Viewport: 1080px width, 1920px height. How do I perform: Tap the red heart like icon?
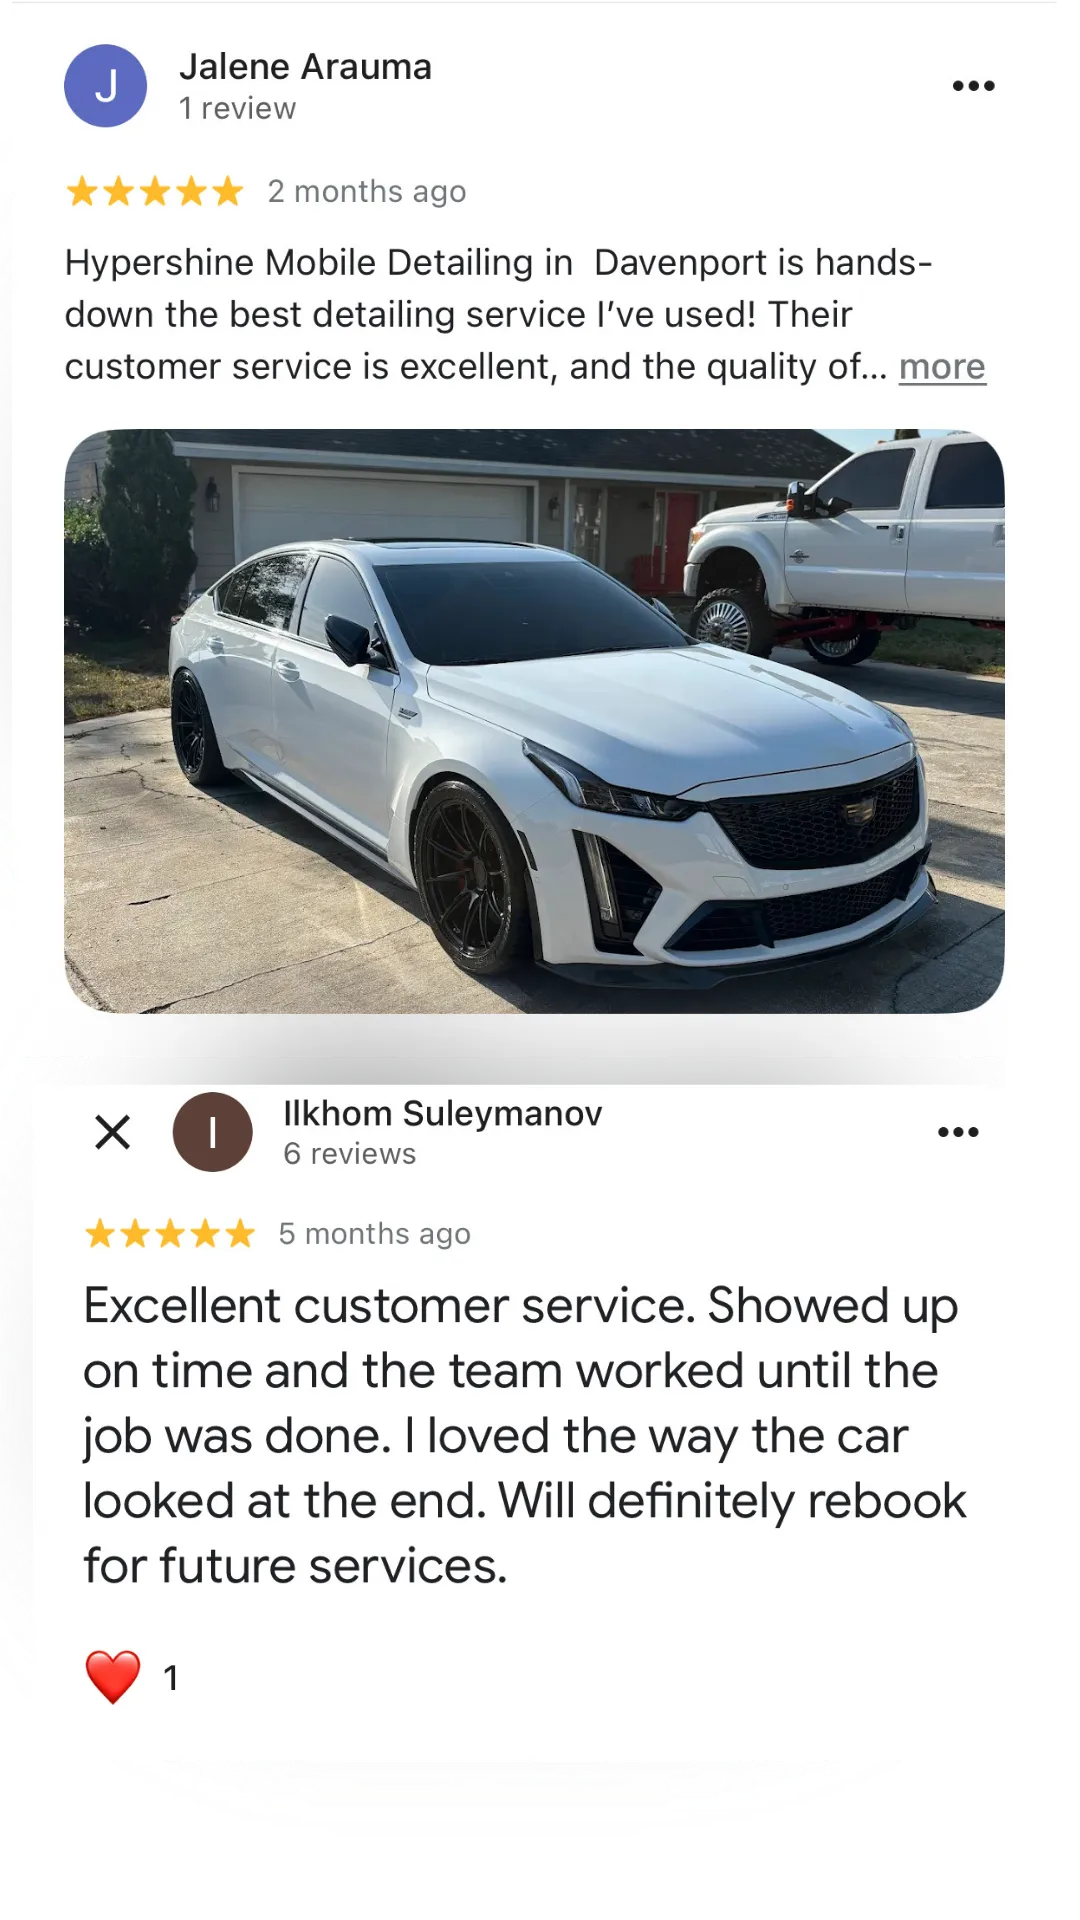click(x=113, y=1677)
